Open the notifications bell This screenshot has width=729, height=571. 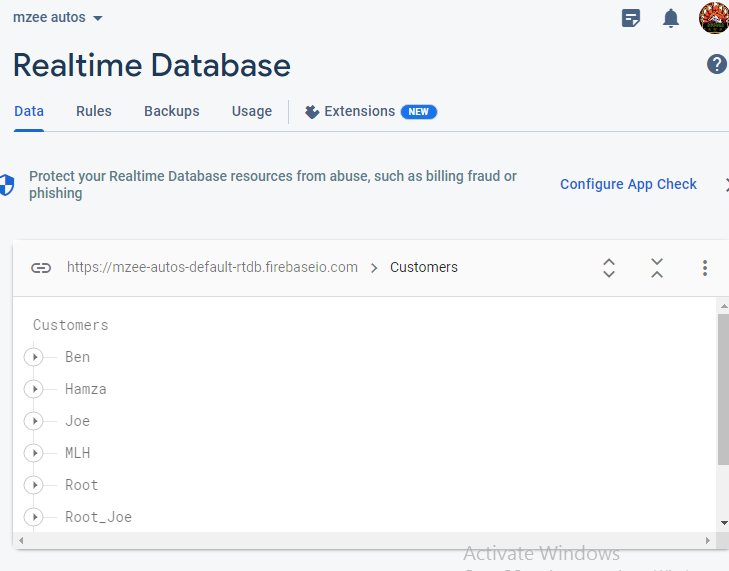point(670,19)
